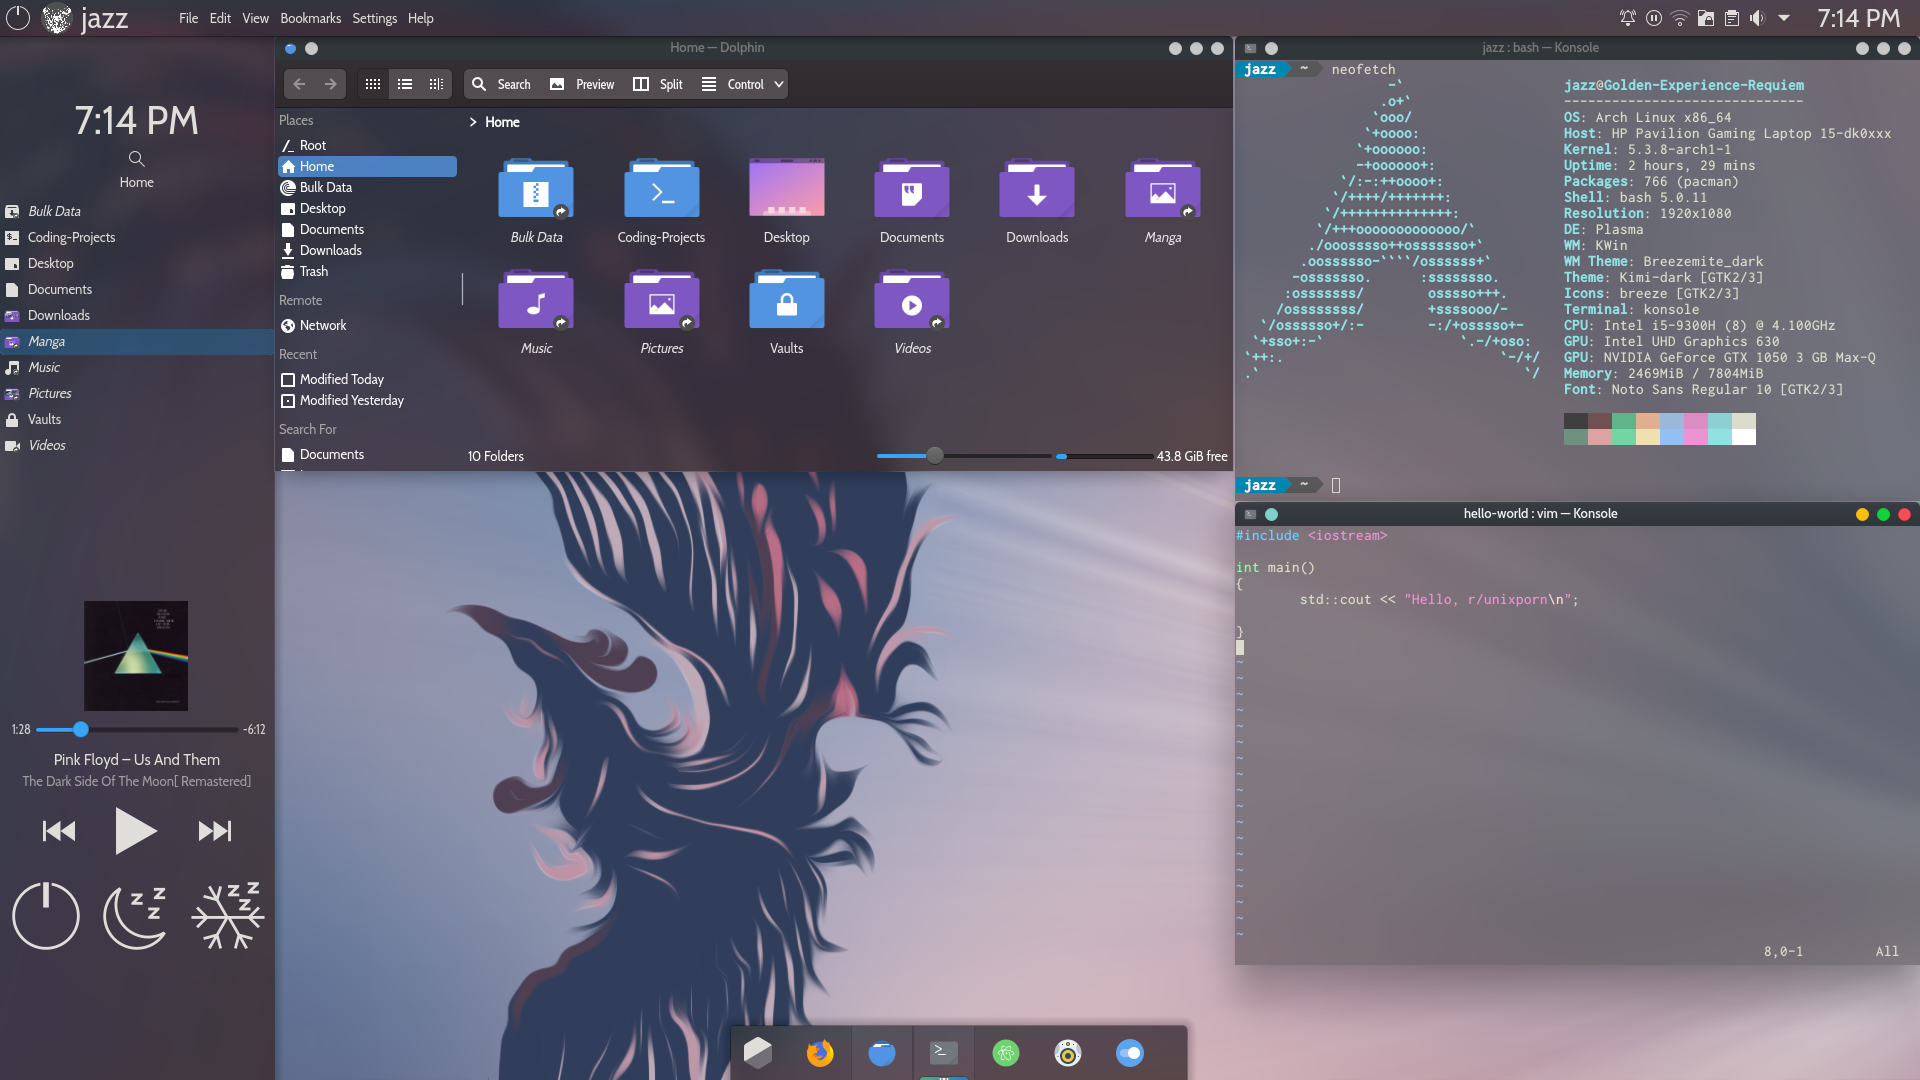
Task: Select Coding-Projects in left sidebar
Action: (x=137, y=238)
